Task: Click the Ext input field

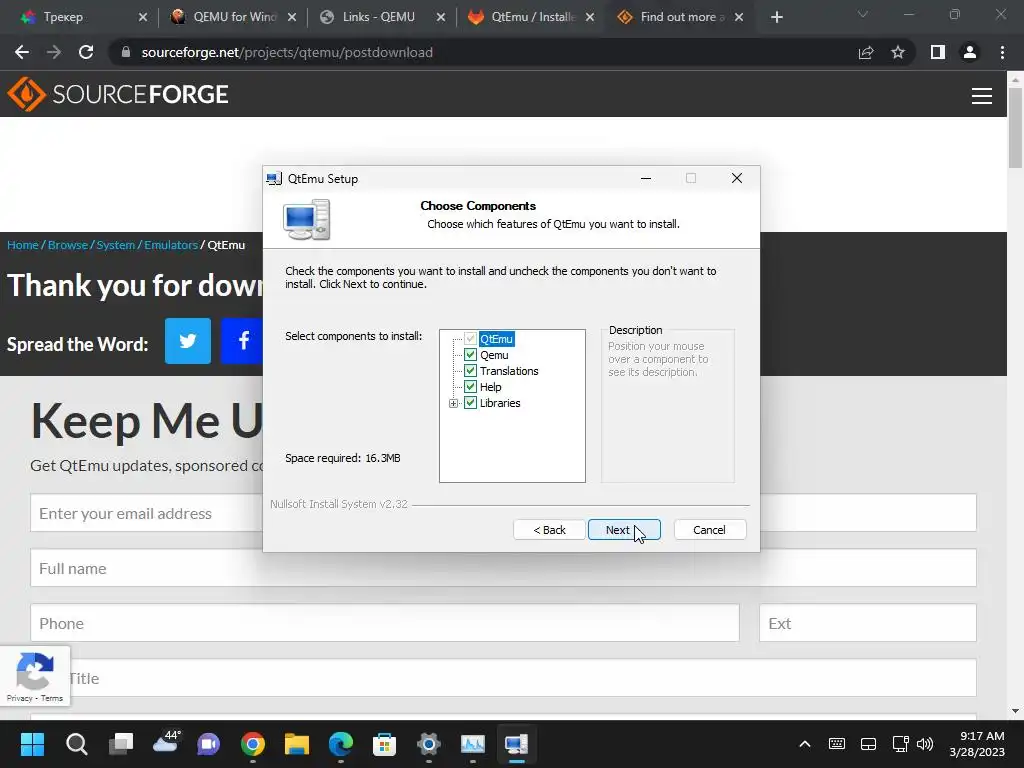Action: 868,623
